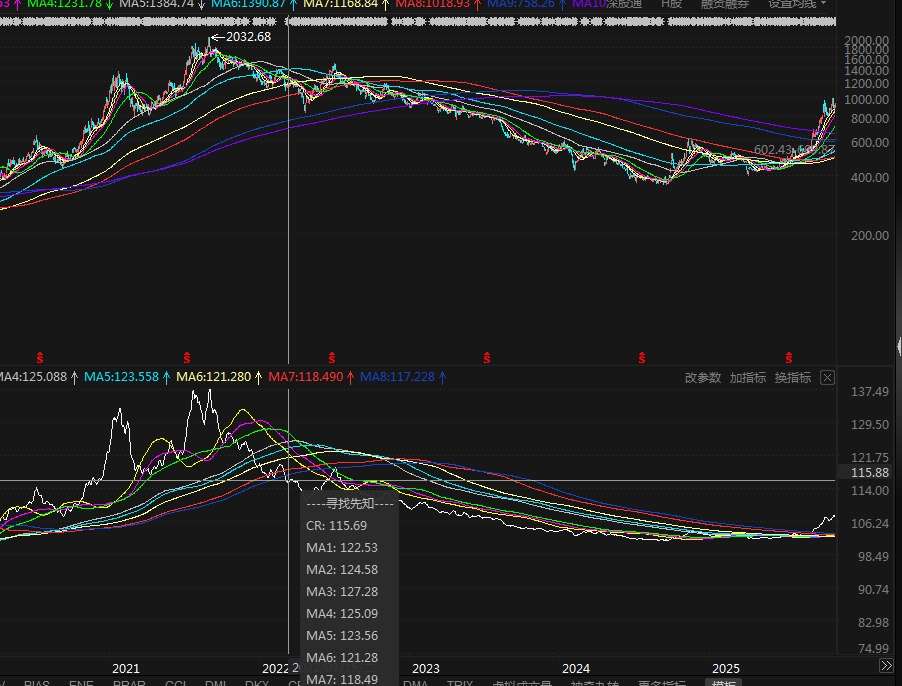Viewport: 902px width, 686px height.
Task: Click 换指标 to switch indicator
Action: (x=792, y=377)
